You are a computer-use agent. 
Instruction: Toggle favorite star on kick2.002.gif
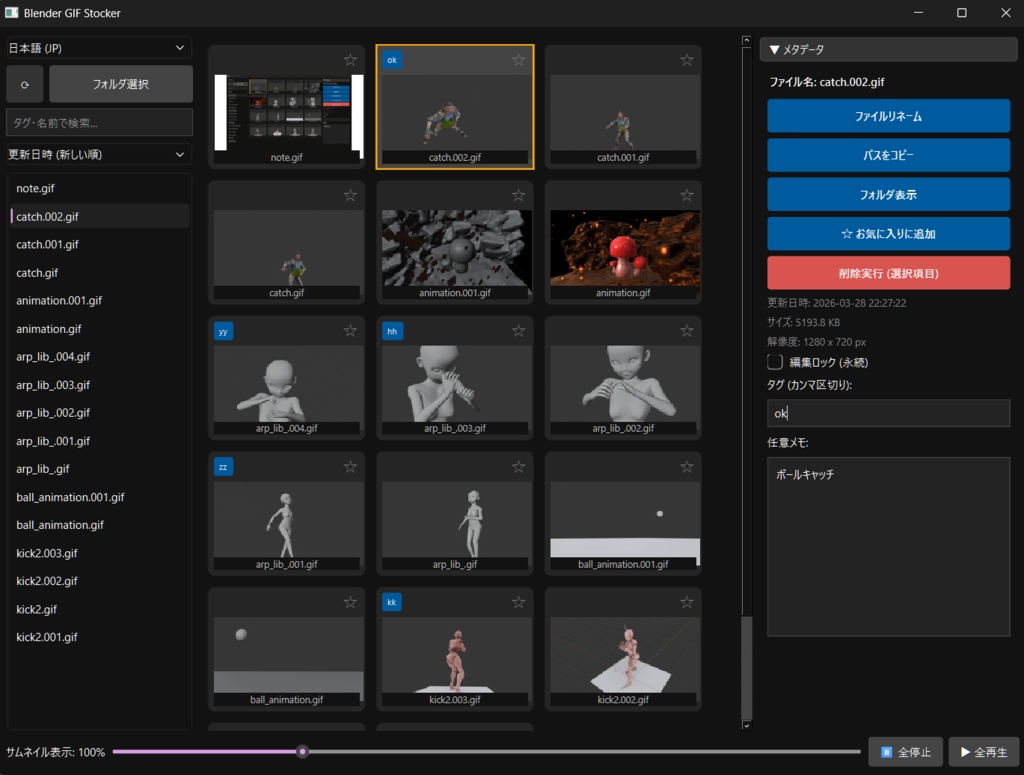click(x=686, y=601)
